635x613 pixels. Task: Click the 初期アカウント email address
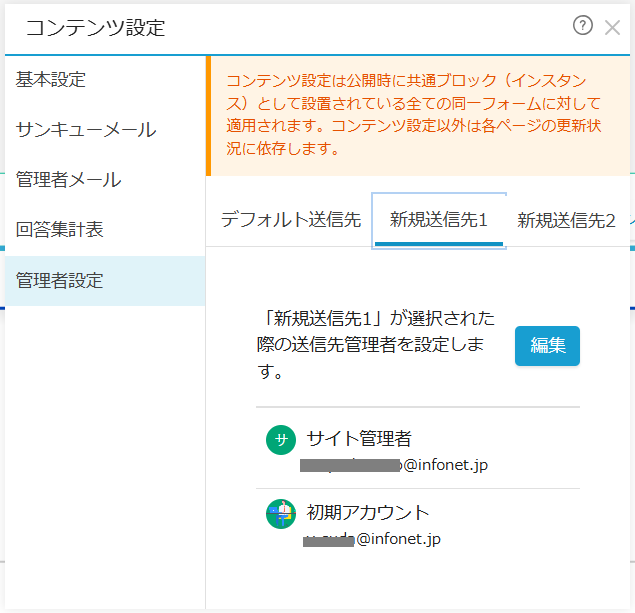point(372,539)
